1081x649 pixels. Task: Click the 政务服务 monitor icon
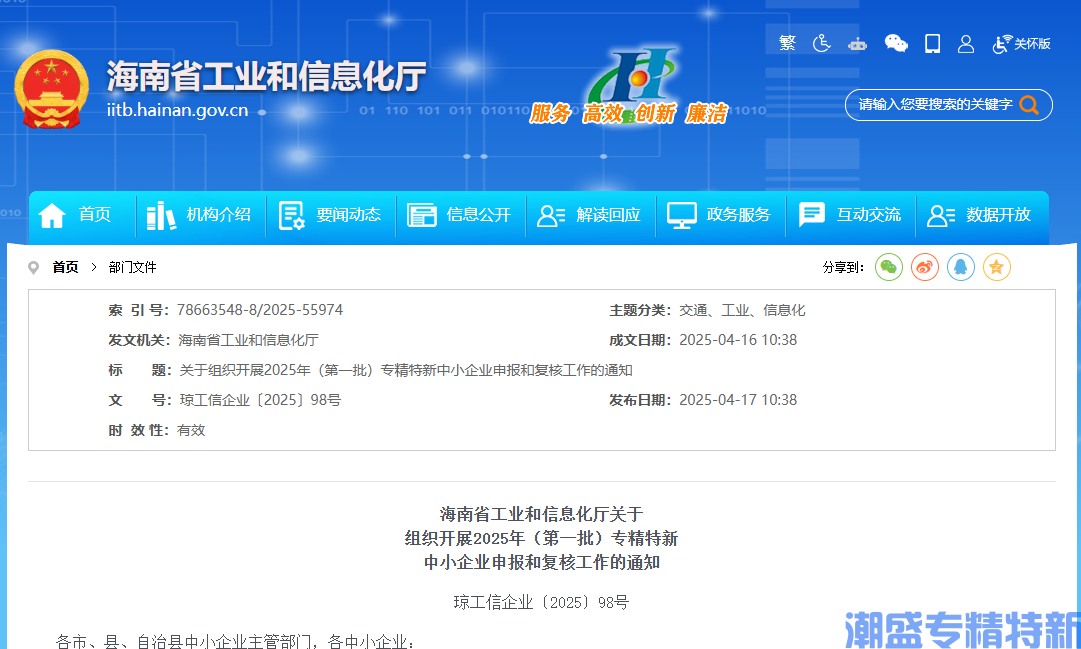pos(682,215)
